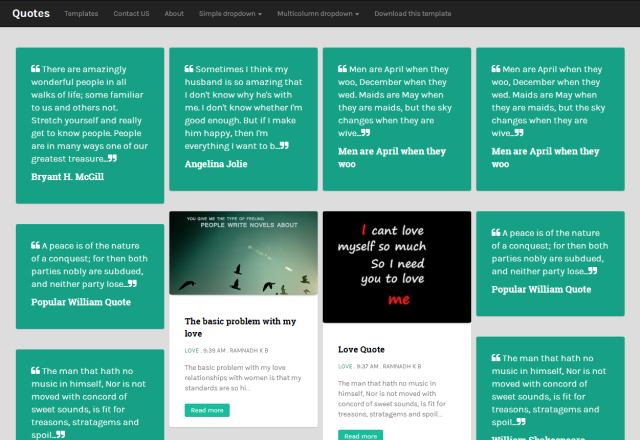Expand the Multicolumn dropdown menu
The image size is (640, 440).
point(318,13)
